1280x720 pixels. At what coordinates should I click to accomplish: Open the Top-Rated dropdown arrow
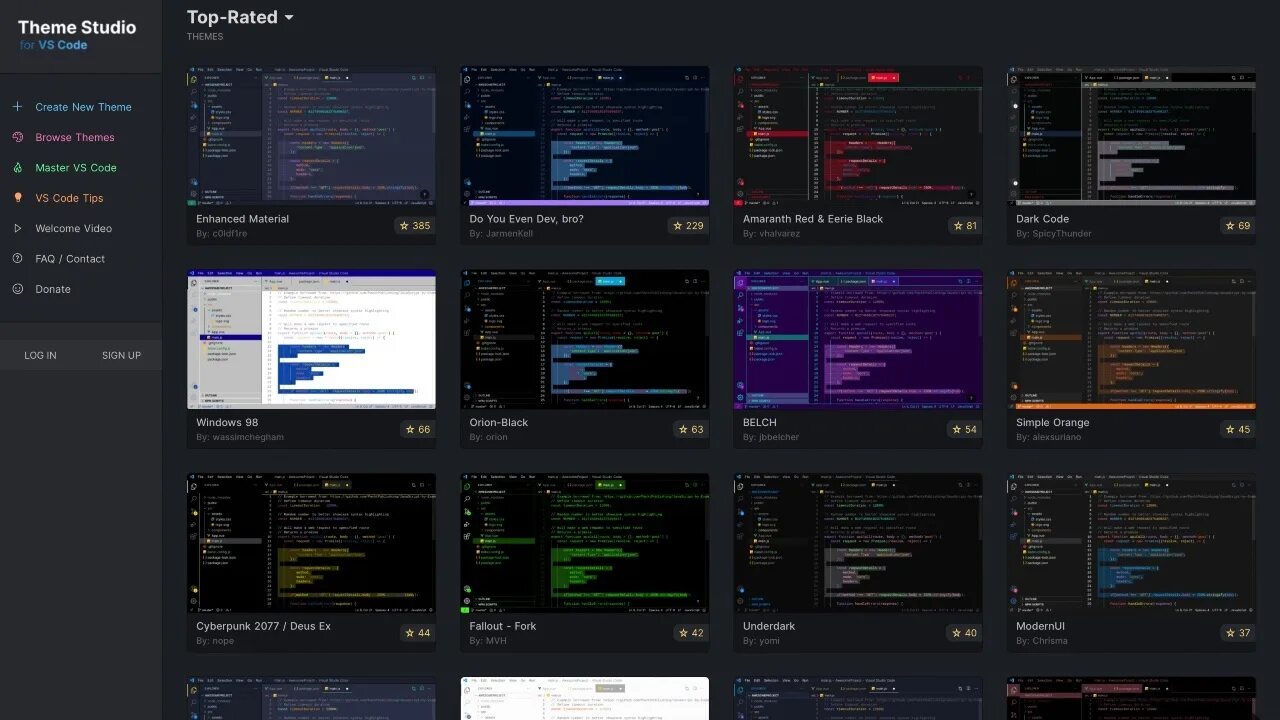[289, 18]
